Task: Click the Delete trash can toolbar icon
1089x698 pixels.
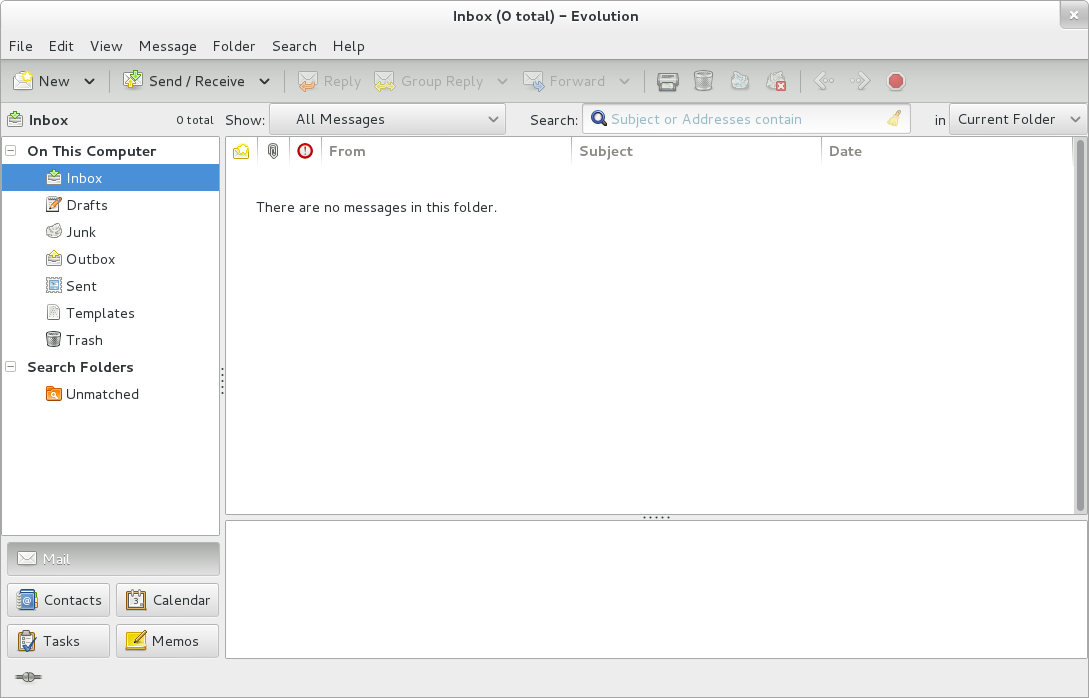Action: point(703,82)
